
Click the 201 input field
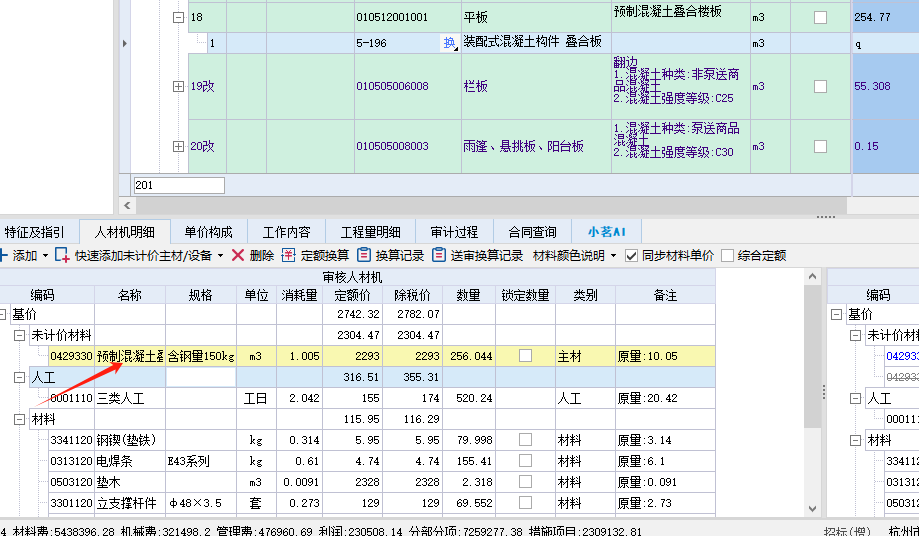coord(179,186)
